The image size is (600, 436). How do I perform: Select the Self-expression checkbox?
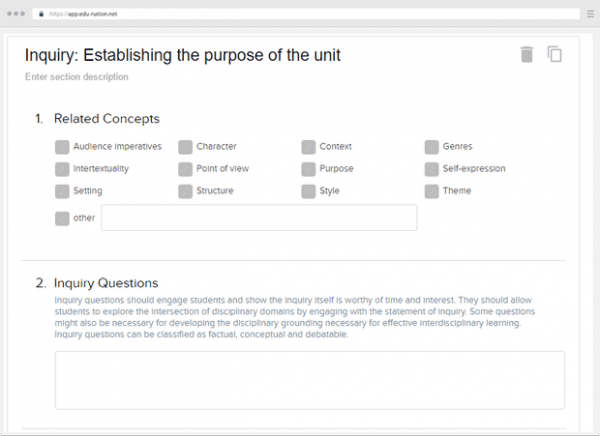pos(431,169)
